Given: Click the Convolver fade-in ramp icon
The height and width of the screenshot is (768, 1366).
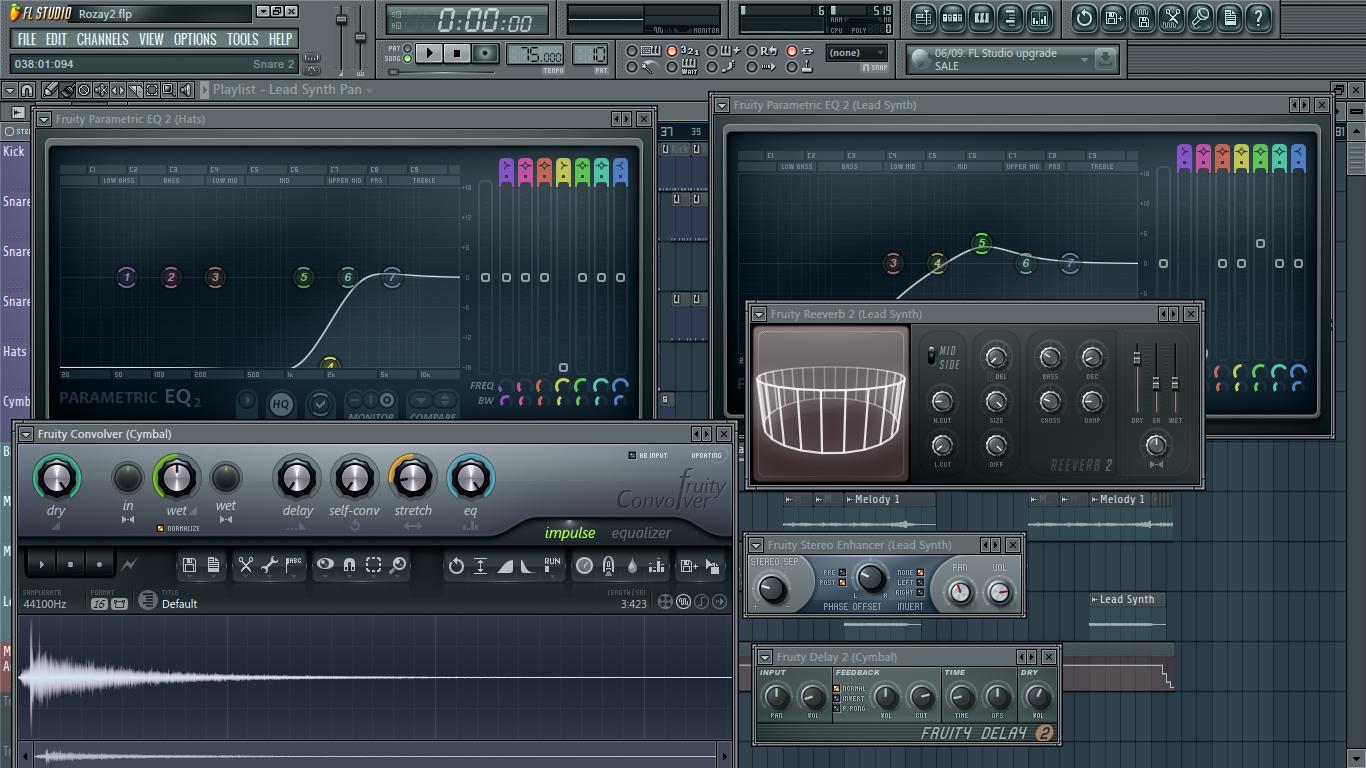Looking at the screenshot, I should (505, 566).
